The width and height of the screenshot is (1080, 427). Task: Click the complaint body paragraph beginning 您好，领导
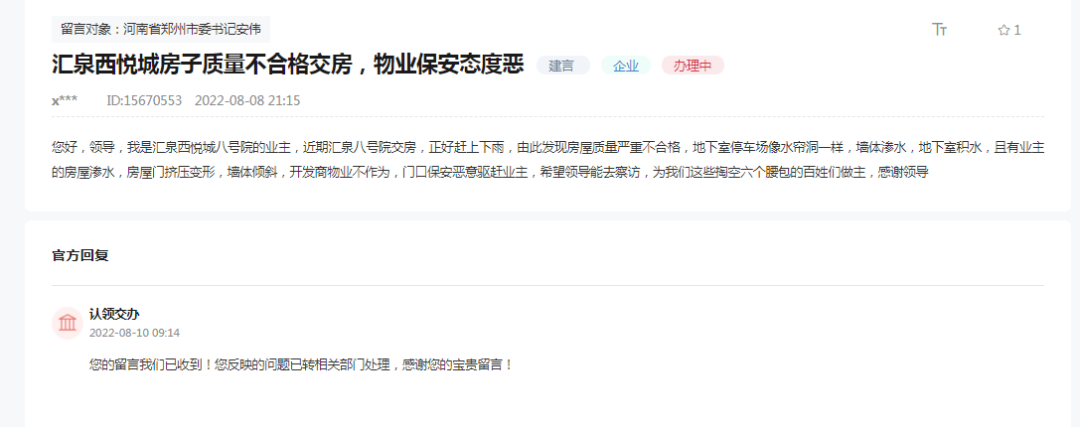click(x=548, y=159)
